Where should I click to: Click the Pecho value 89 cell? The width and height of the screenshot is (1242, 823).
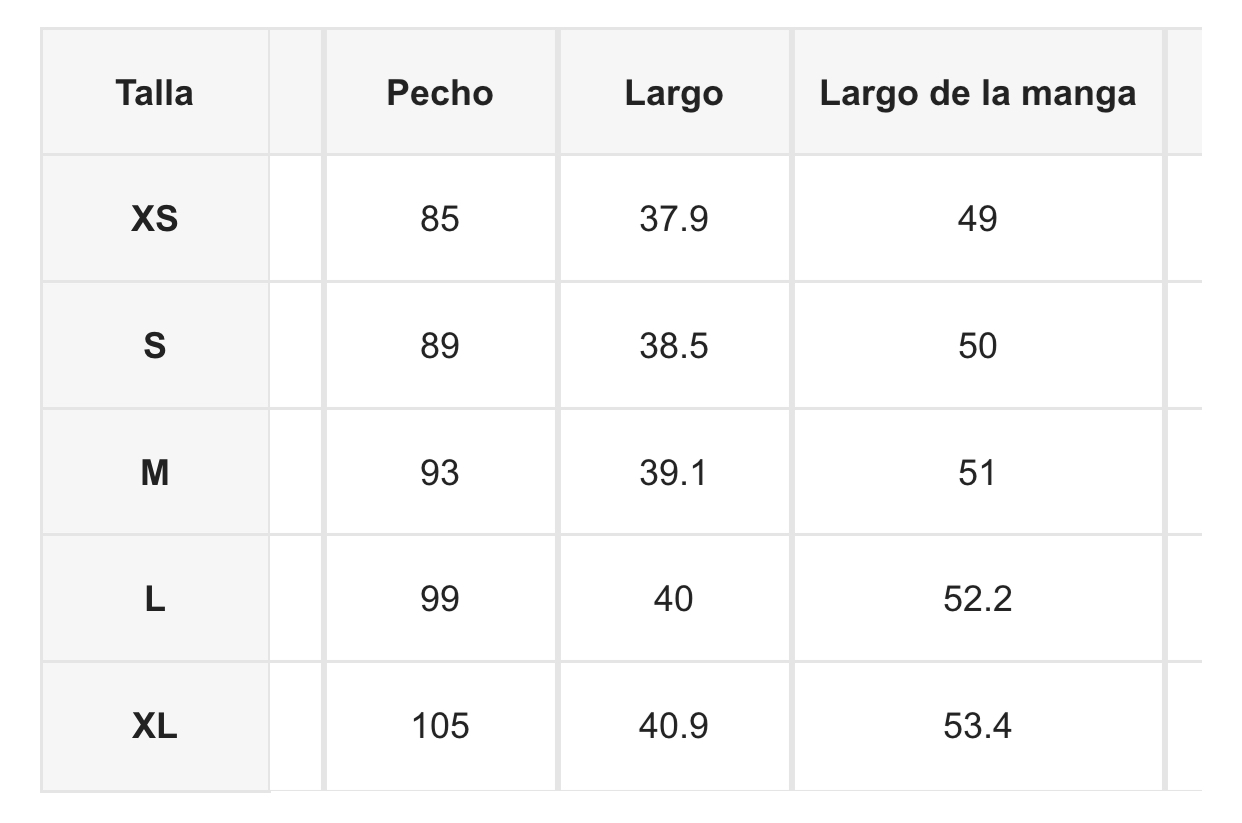pyautogui.click(x=440, y=345)
